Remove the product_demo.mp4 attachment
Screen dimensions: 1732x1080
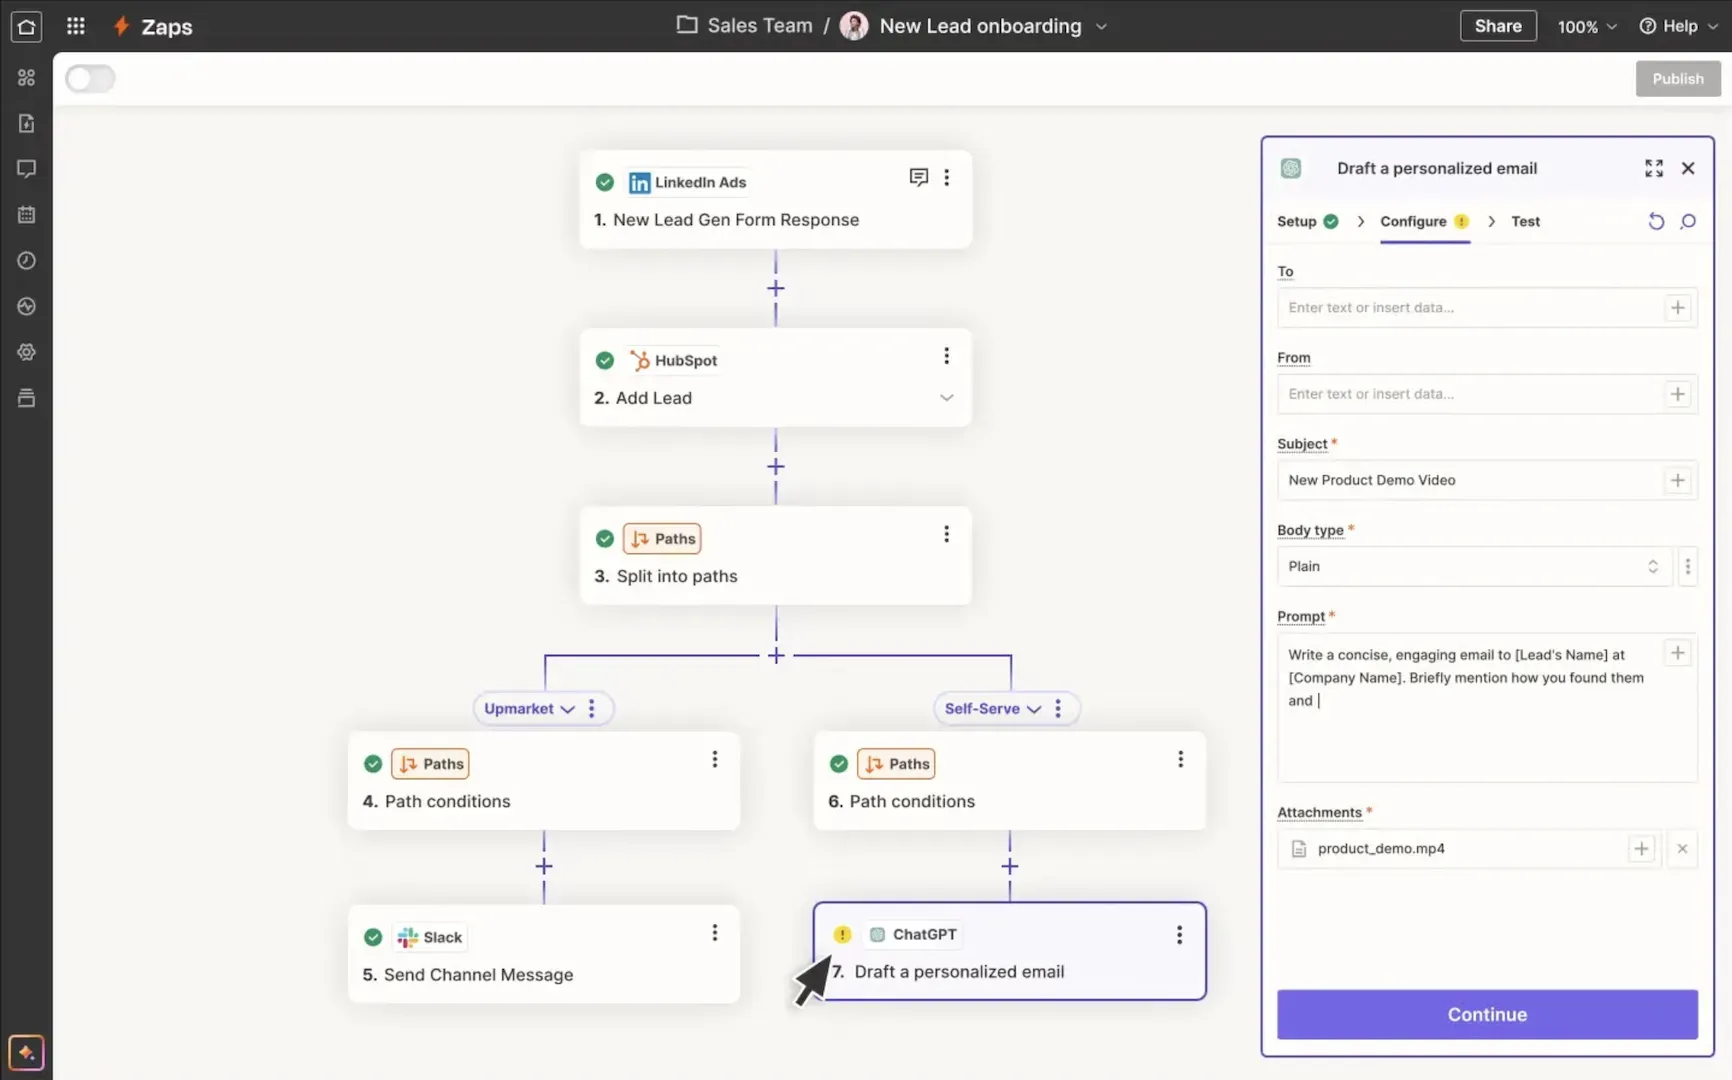tap(1682, 848)
